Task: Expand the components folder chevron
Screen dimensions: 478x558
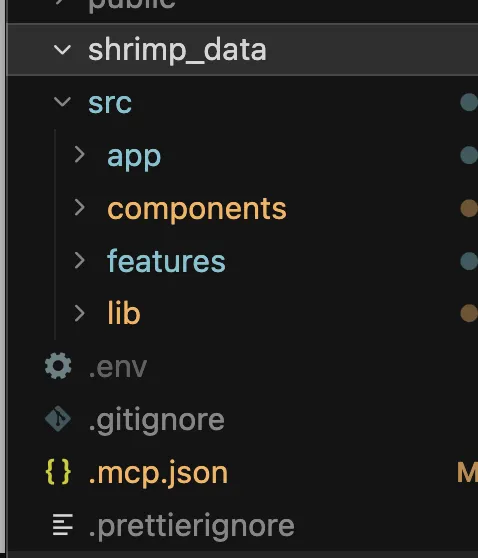Action: pyautogui.click(x=80, y=207)
